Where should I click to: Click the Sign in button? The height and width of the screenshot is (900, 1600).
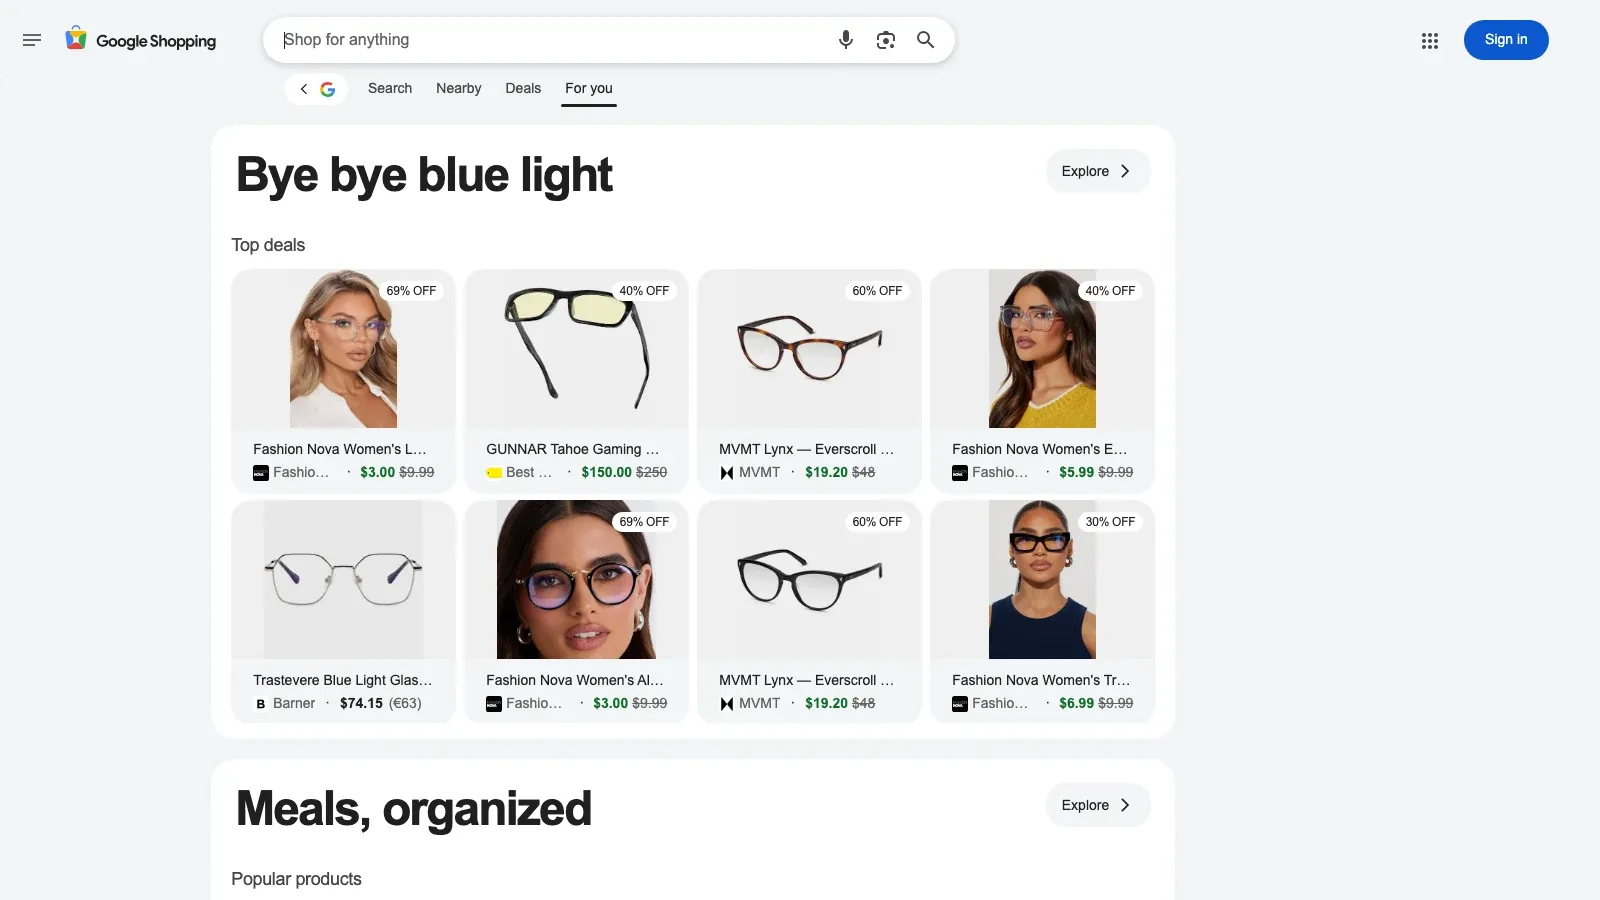(x=1506, y=40)
